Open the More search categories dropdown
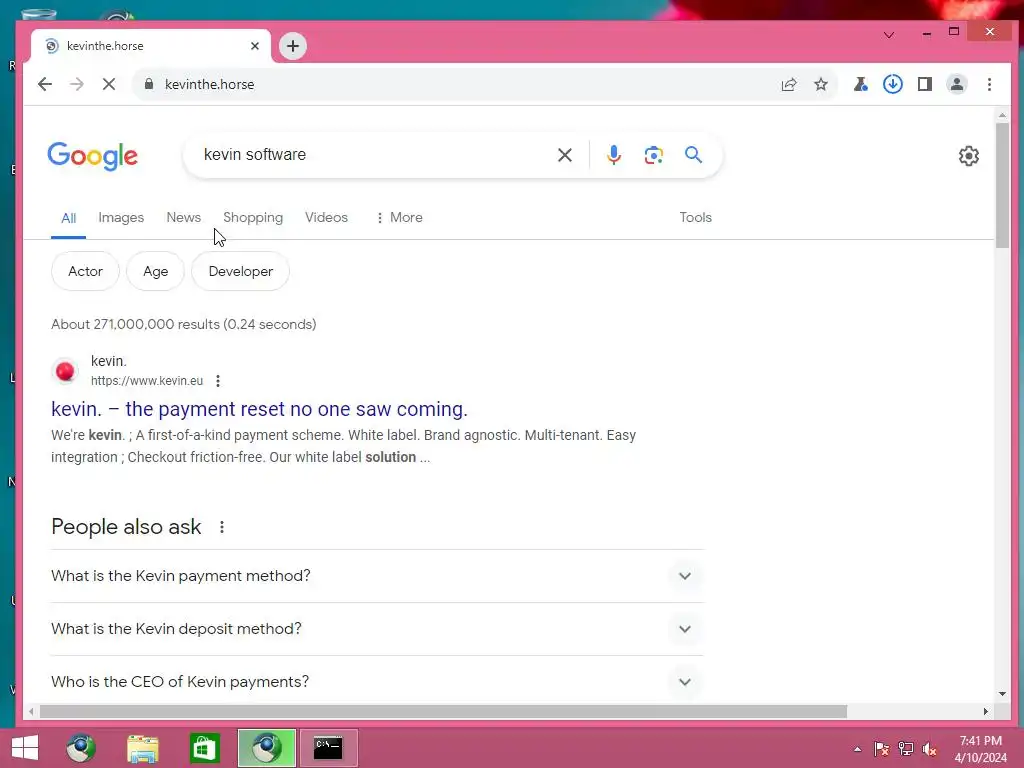This screenshot has height=768, width=1024. pyautogui.click(x=399, y=217)
